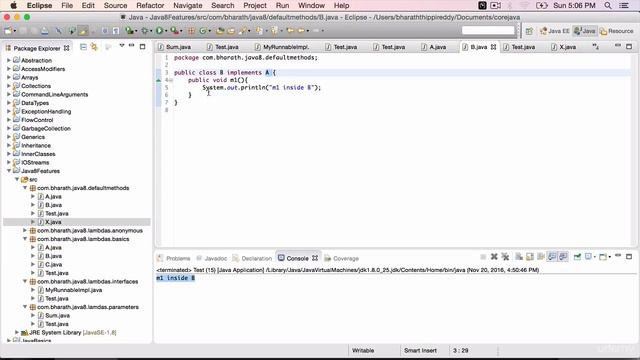
Task: Open the Package Explorer view menu triangle
Action: [122, 46]
